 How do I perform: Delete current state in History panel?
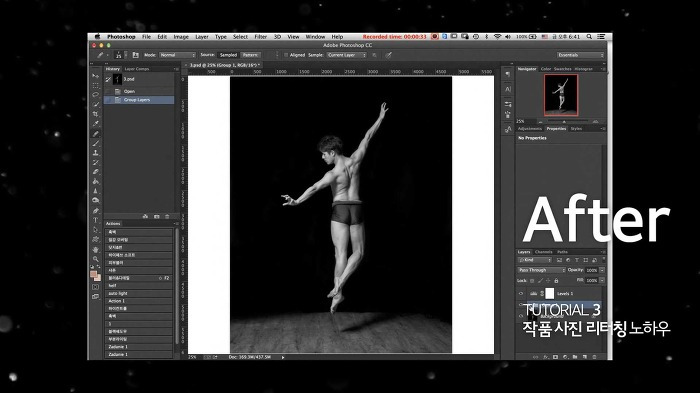point(167,216)
